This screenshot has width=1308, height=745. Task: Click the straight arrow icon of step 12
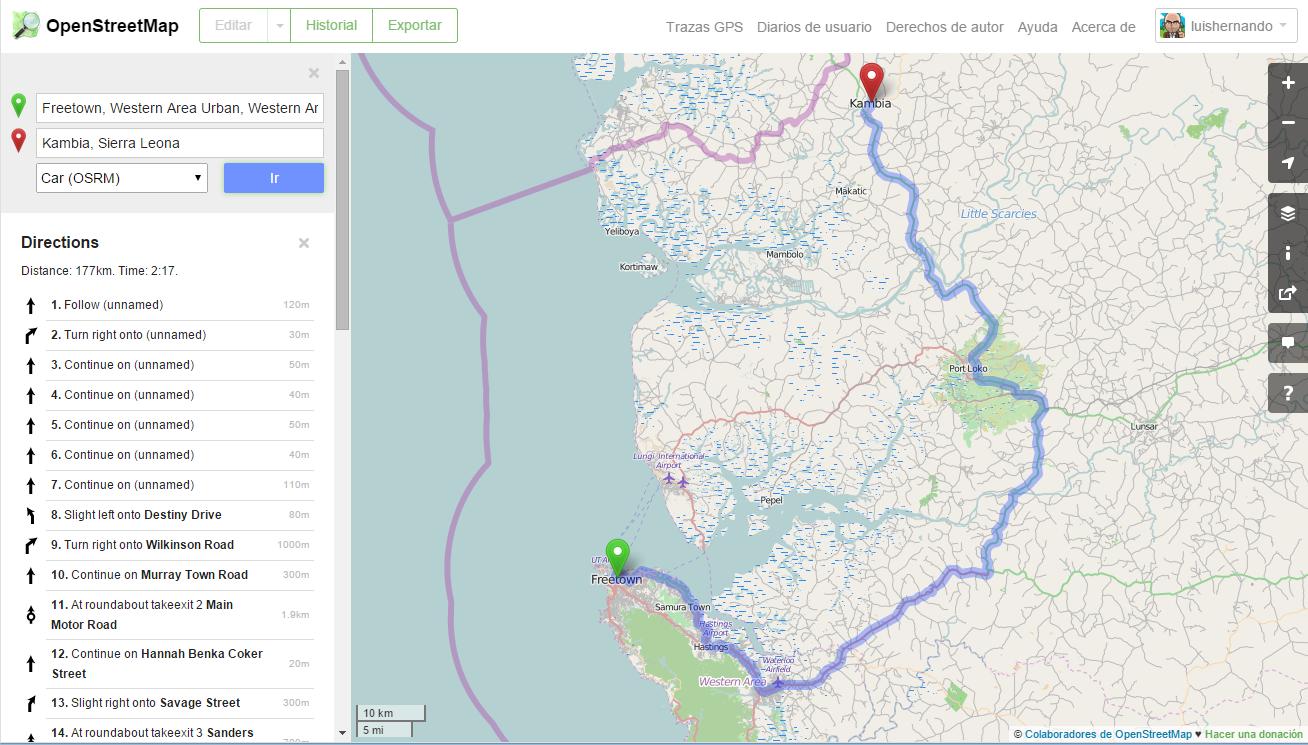click(x=31, y=664)
